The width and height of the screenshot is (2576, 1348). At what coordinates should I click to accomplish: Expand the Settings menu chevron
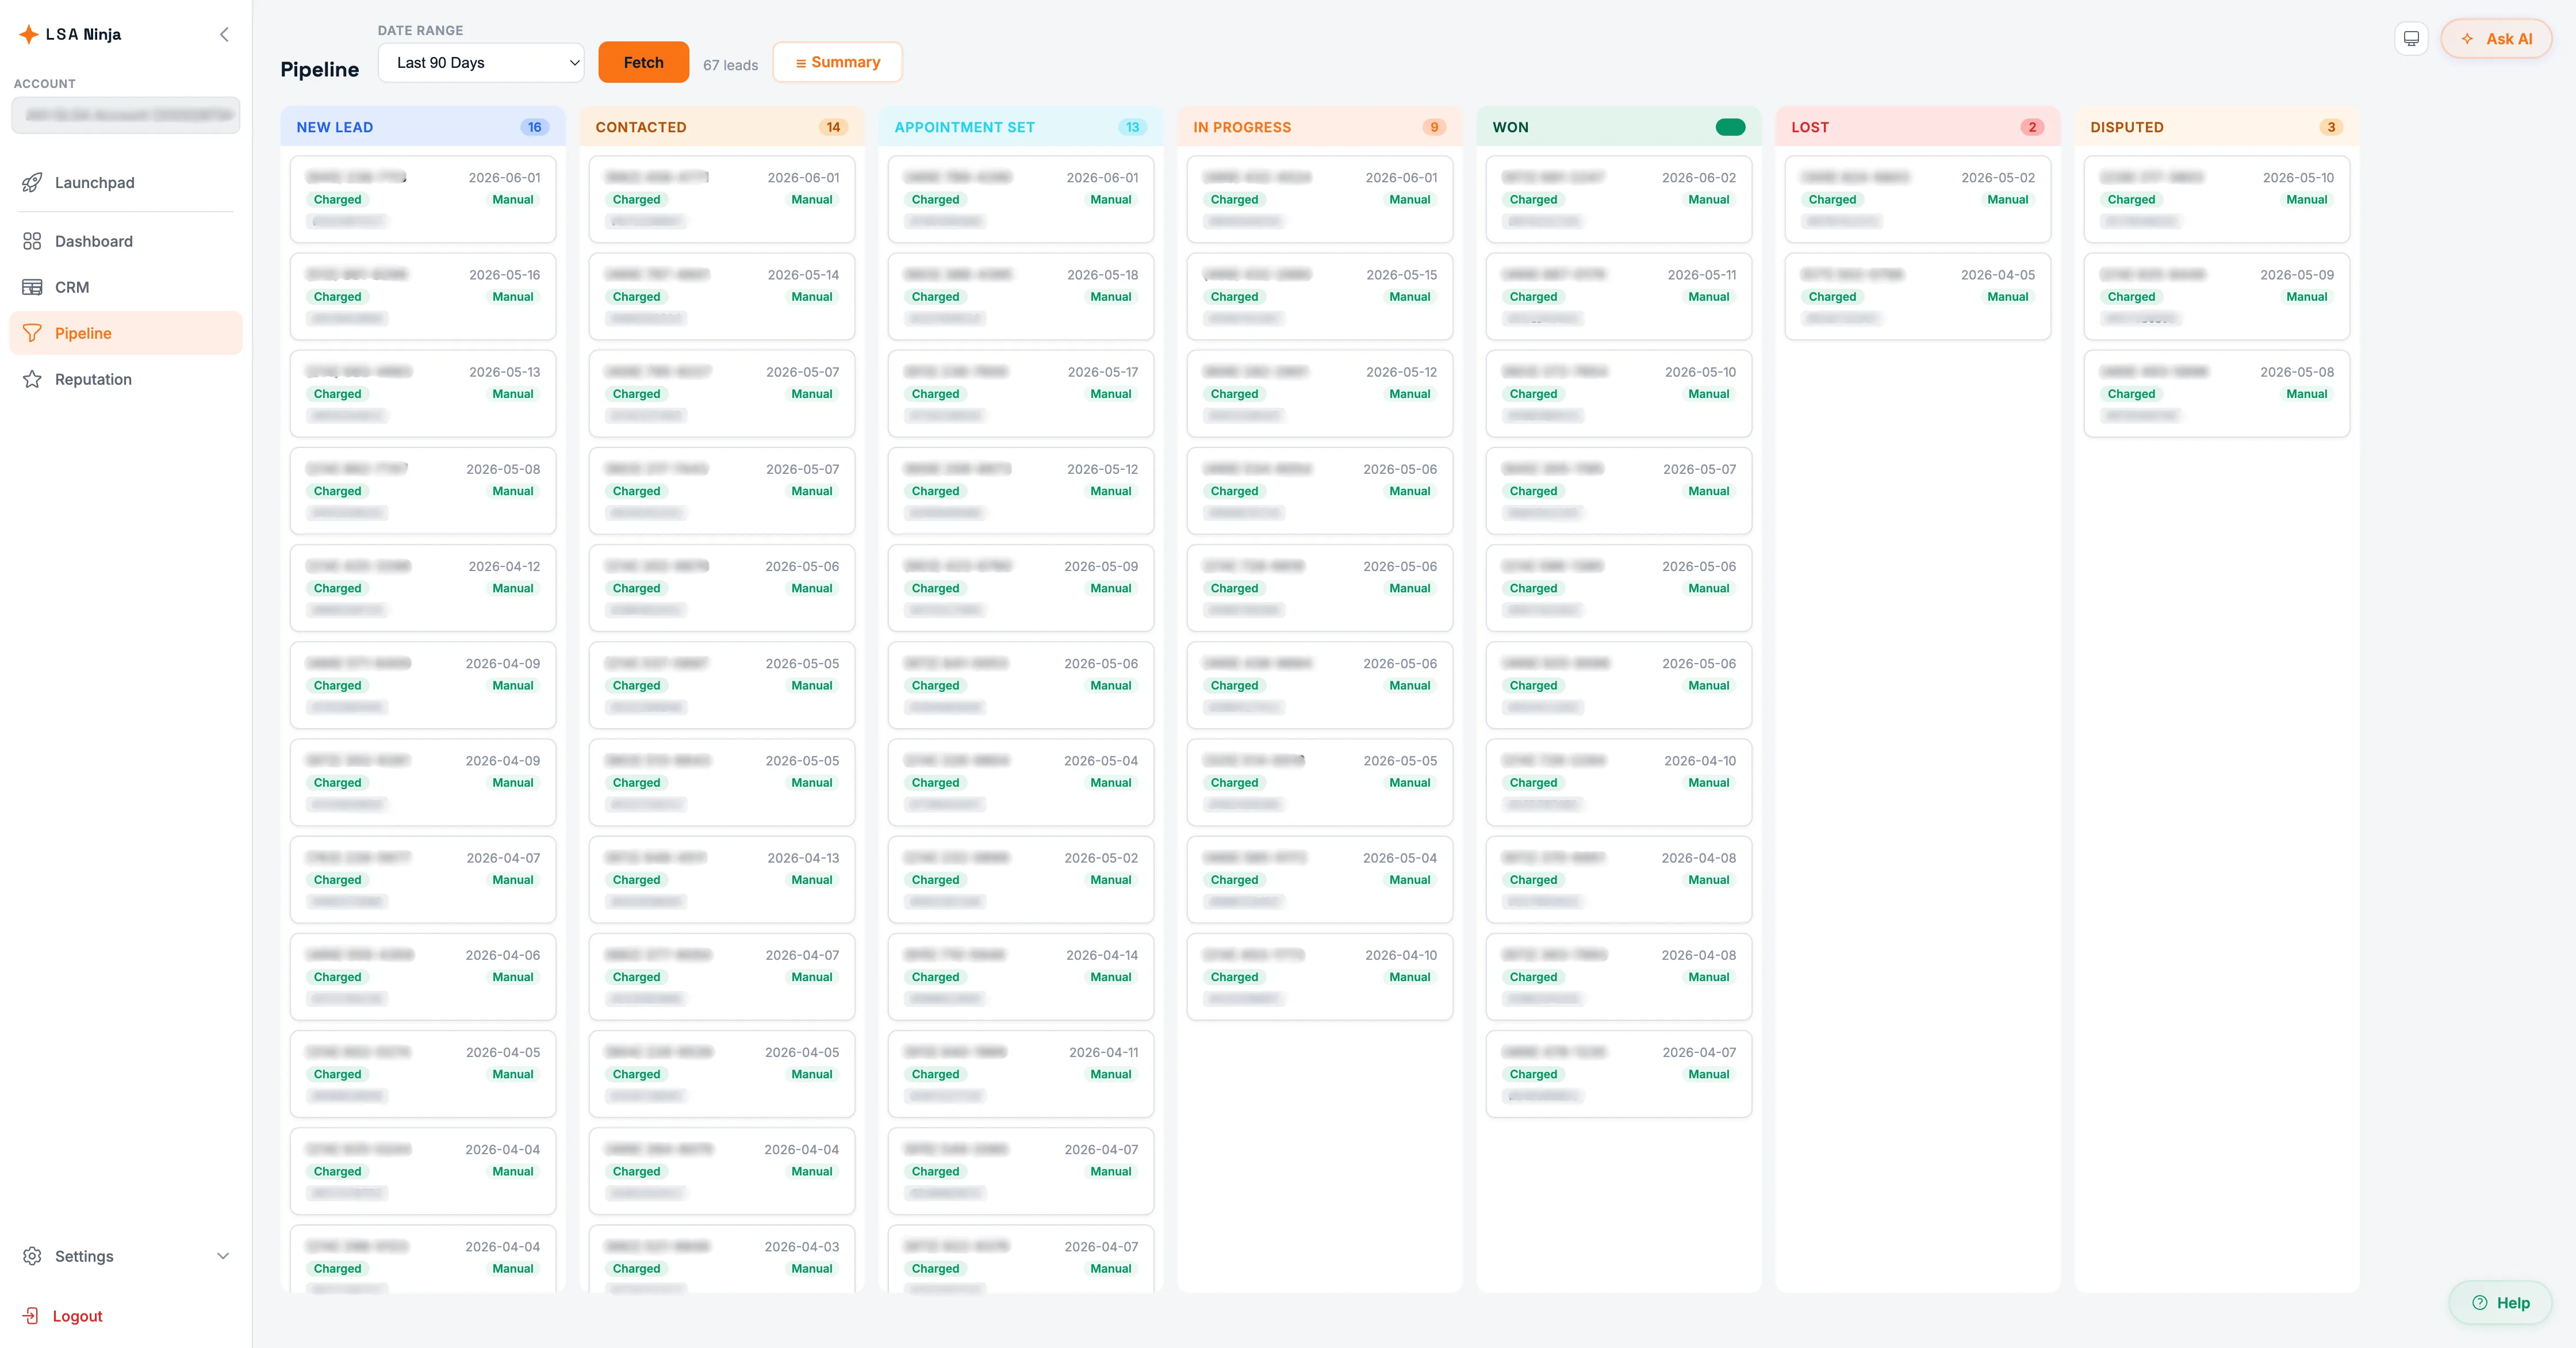click(x=223, y=1256)
